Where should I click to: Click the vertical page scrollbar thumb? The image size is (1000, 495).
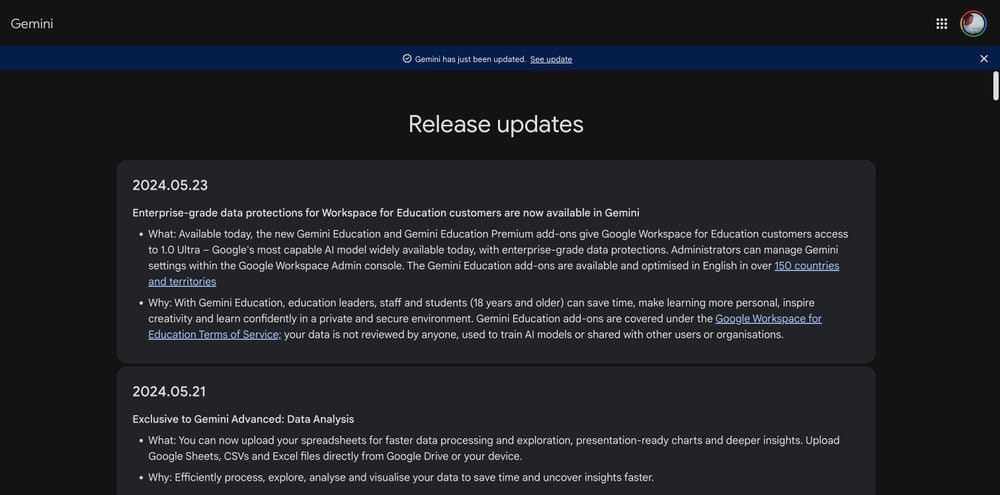click(995, 86)
